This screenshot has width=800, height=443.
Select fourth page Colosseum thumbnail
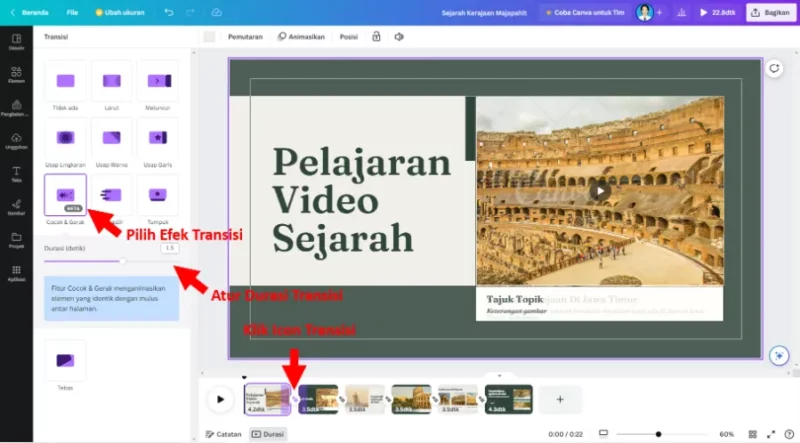411,399
